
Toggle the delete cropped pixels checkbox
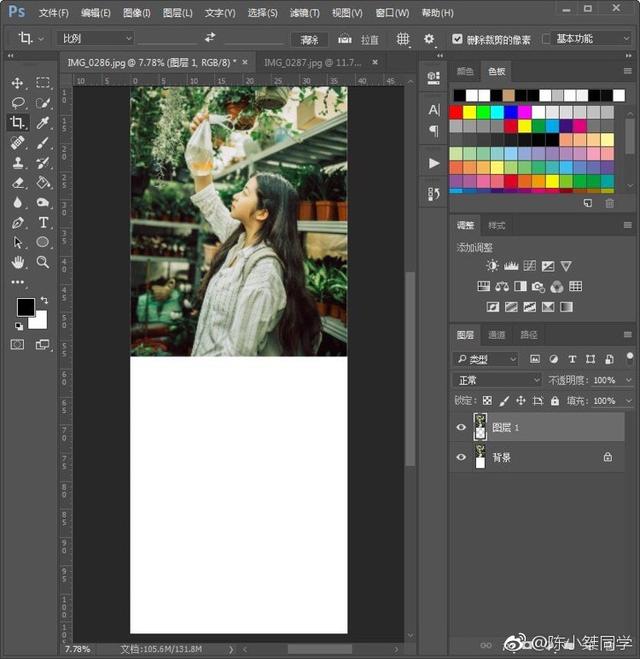pyautogui.click(x=458, y=39)
